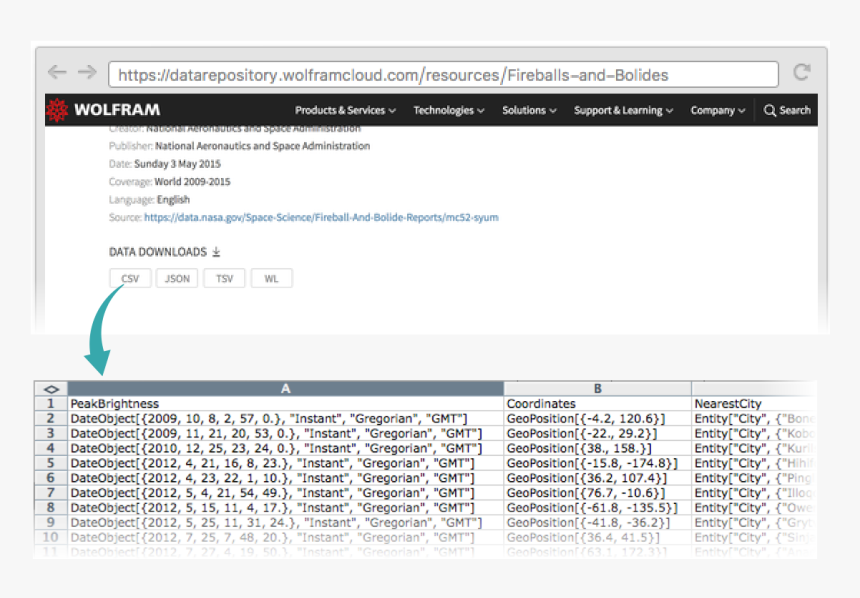This screenshot has width=860, height=598.
Task: Click the GeoPosition[{-4.2, 120.6}] cell
Action: tap(598, 419)
